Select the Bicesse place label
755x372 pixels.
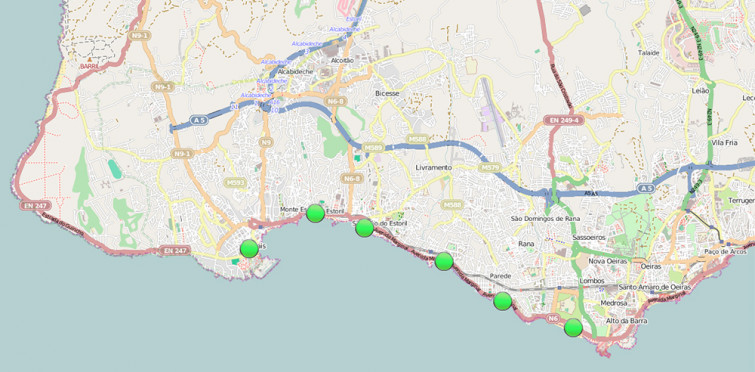pos(387,94)
